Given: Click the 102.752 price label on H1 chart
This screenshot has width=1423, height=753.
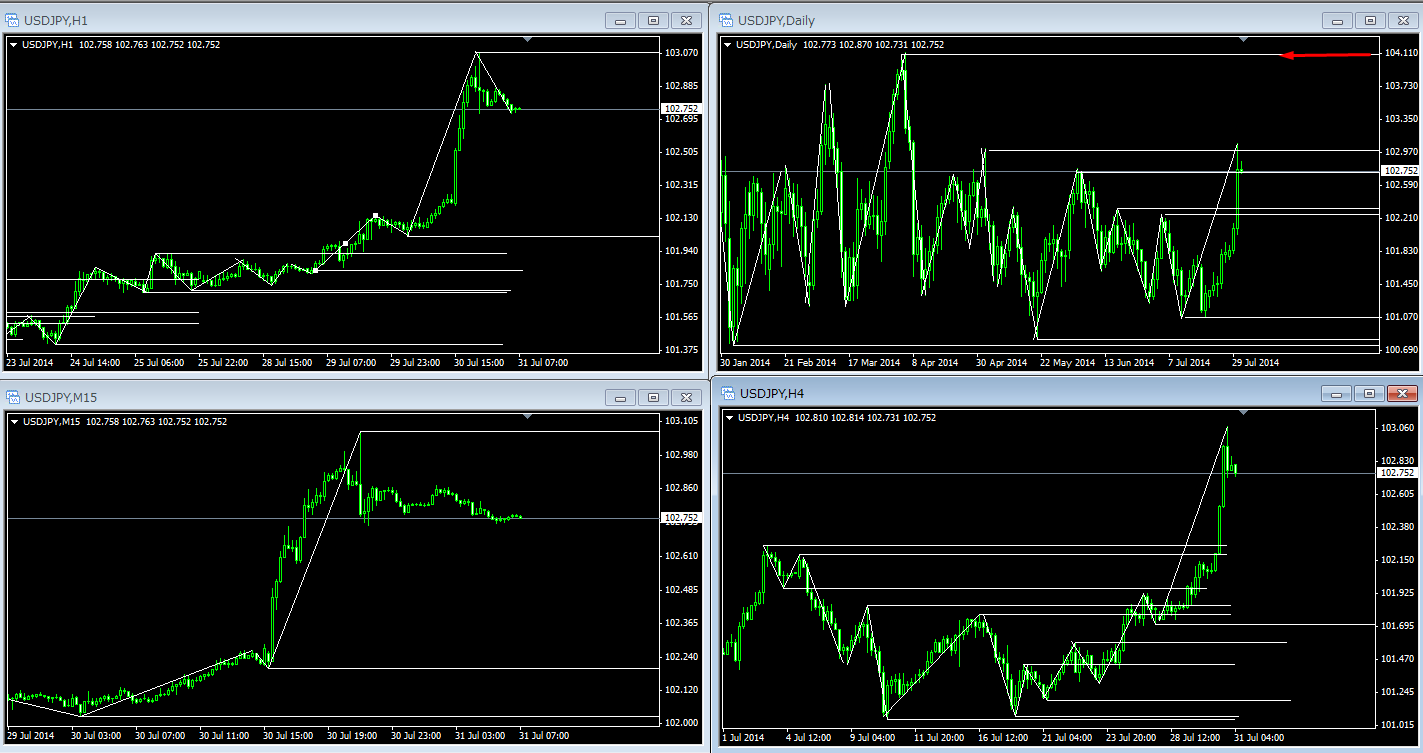Looking at the screenshot, I should pos(681,108).
